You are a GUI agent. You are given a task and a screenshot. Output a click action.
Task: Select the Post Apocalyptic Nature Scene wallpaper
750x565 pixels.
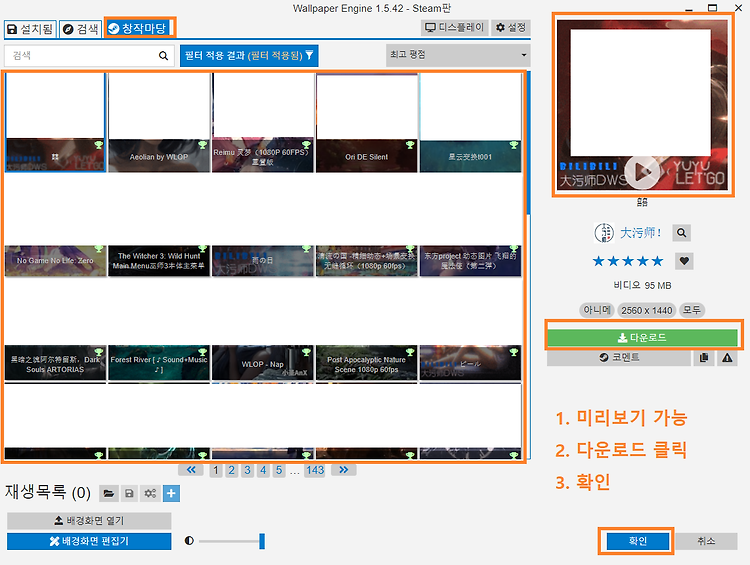(366, 330)
